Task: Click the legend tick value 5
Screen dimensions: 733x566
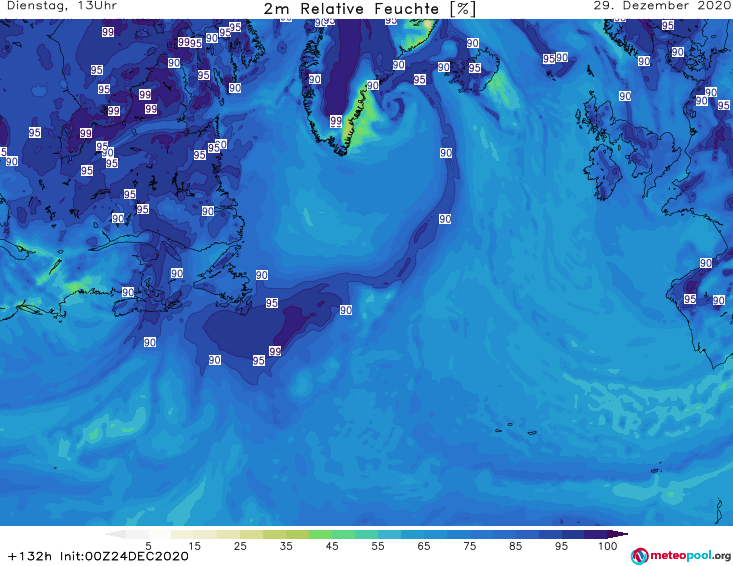Action: [x=148, y=546]
